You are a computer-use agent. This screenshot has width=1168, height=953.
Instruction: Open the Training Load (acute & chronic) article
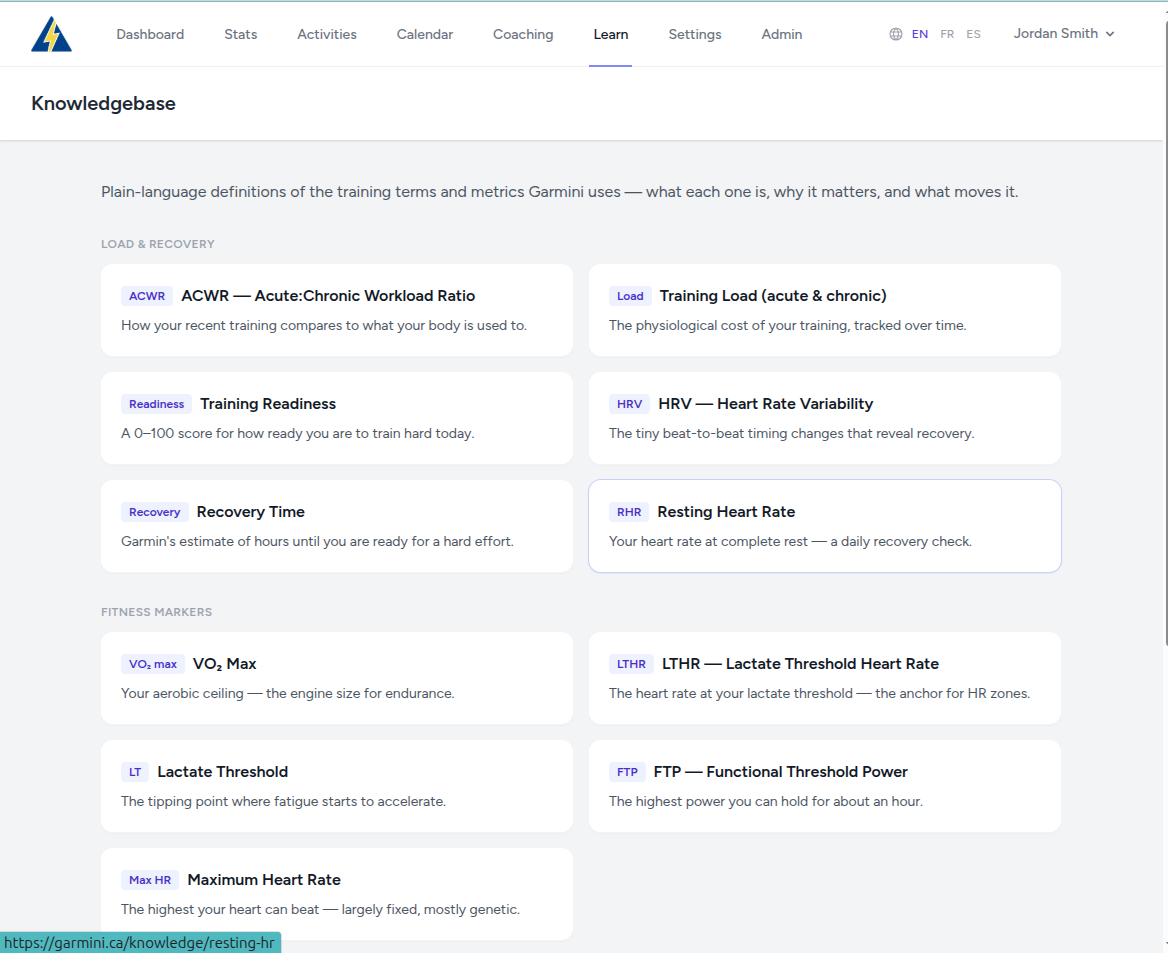(x=825, y=310)
